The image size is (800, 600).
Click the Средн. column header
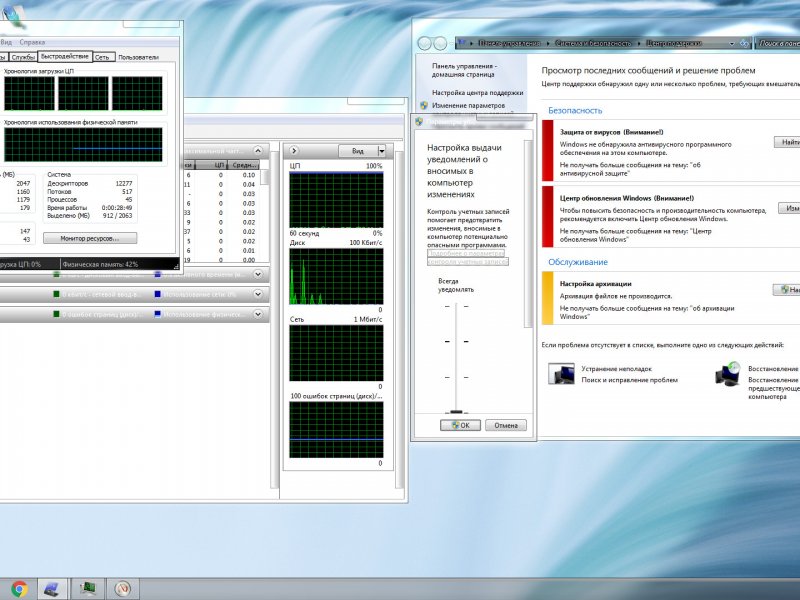coord(243,165)
